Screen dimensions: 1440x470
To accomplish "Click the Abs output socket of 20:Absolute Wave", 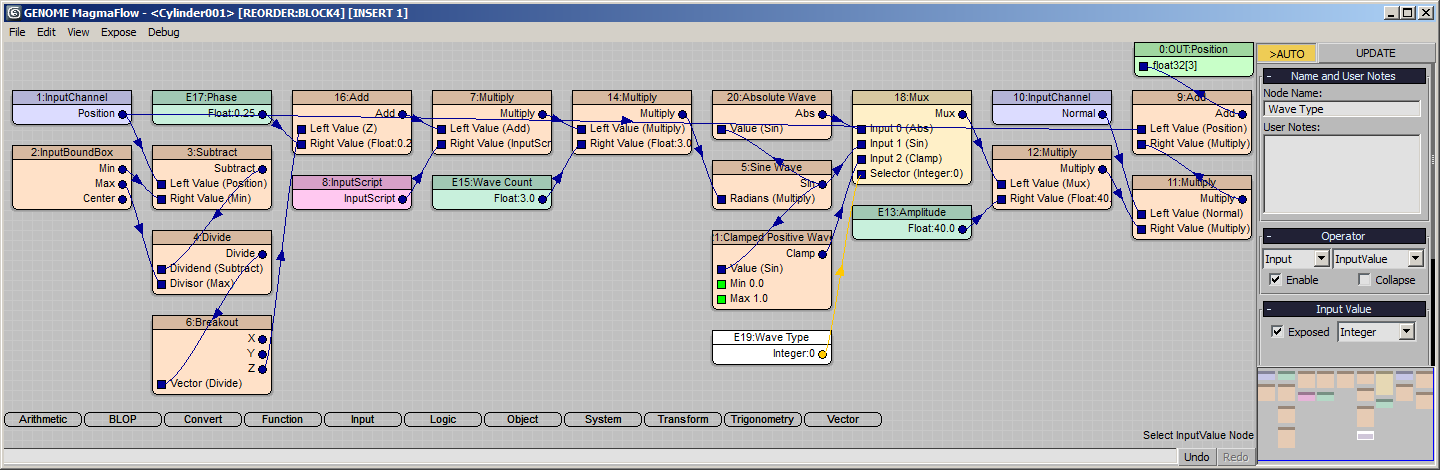I will pyautogui.click(x=823, y=114).
